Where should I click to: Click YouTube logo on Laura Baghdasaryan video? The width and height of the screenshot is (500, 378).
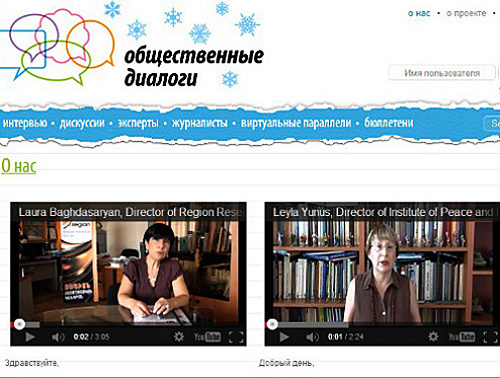click(207, 337)
